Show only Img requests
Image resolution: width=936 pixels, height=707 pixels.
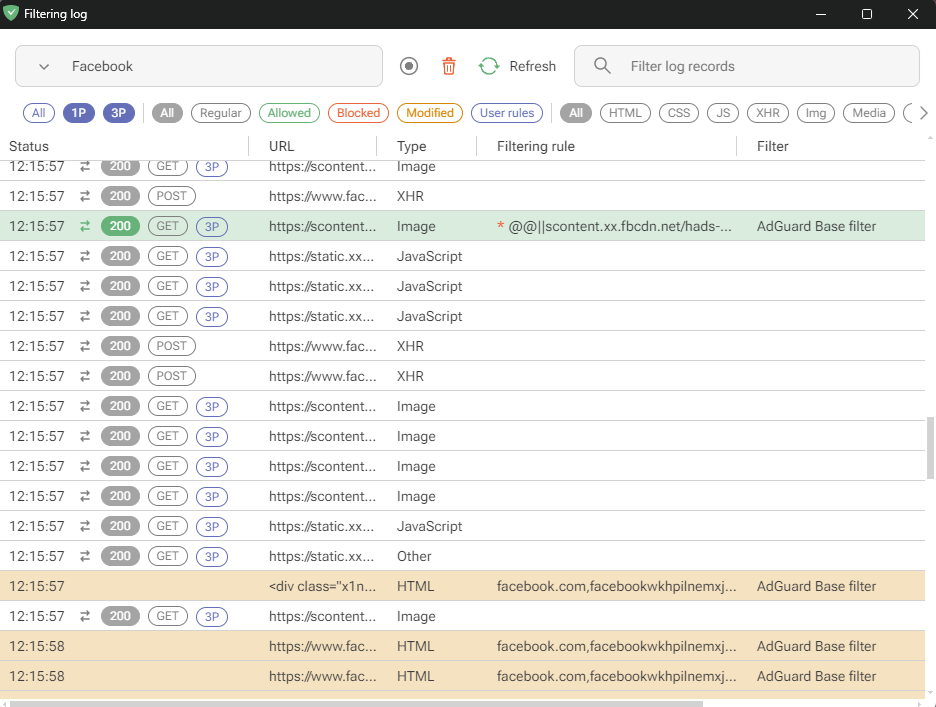pos(816,113)
